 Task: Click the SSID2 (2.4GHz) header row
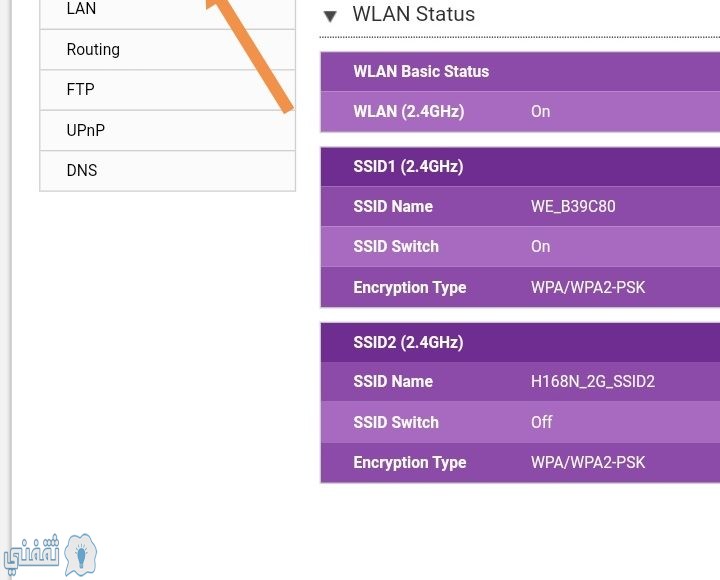coord(520,342)
